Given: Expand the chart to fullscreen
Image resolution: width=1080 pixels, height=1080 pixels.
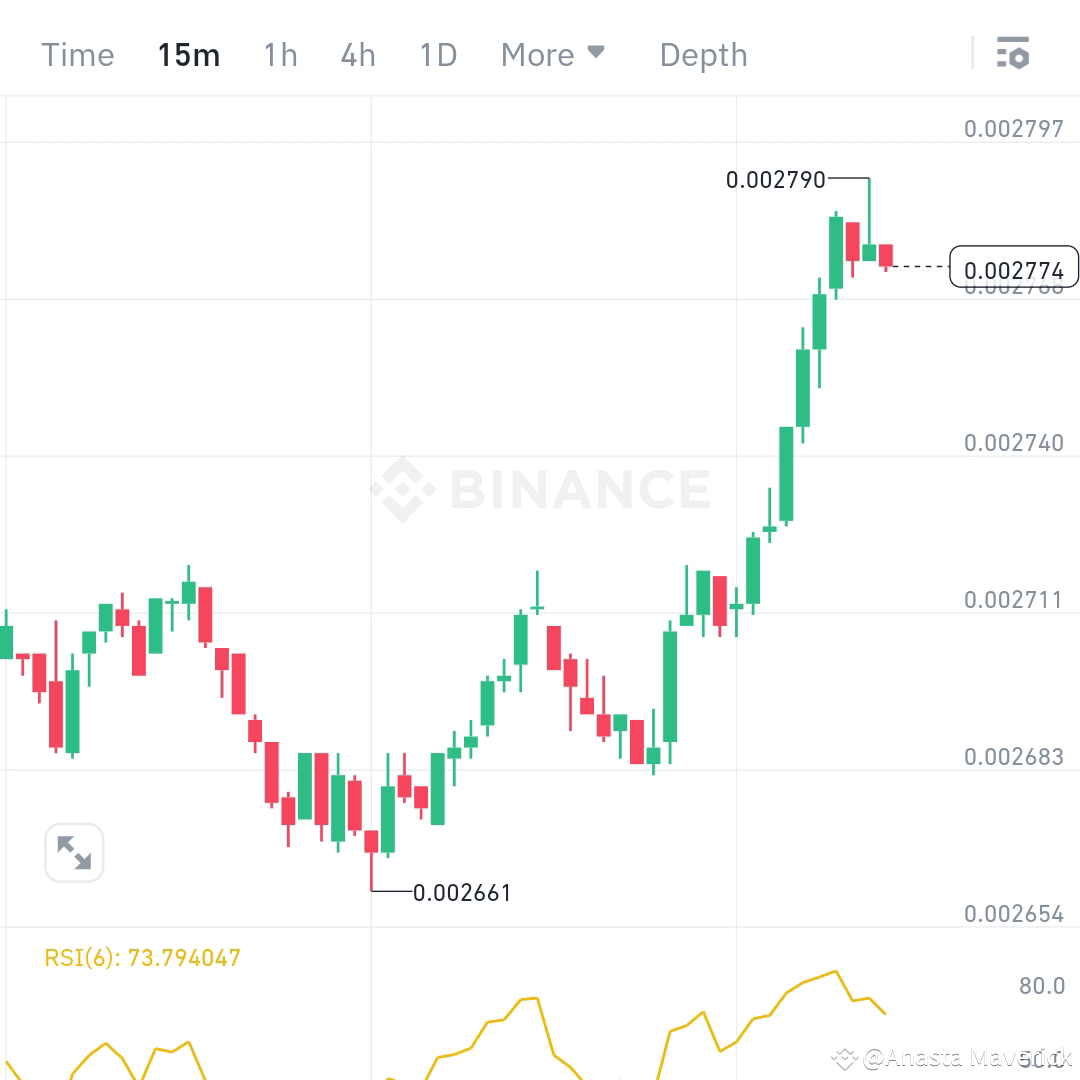Looking at the screenshot, I should click(74, 852).
